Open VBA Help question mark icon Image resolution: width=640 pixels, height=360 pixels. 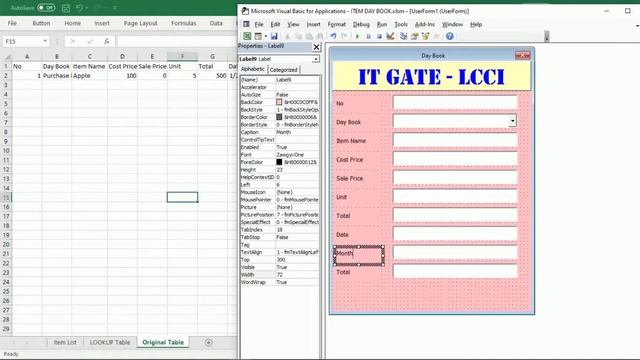[449, 36]
